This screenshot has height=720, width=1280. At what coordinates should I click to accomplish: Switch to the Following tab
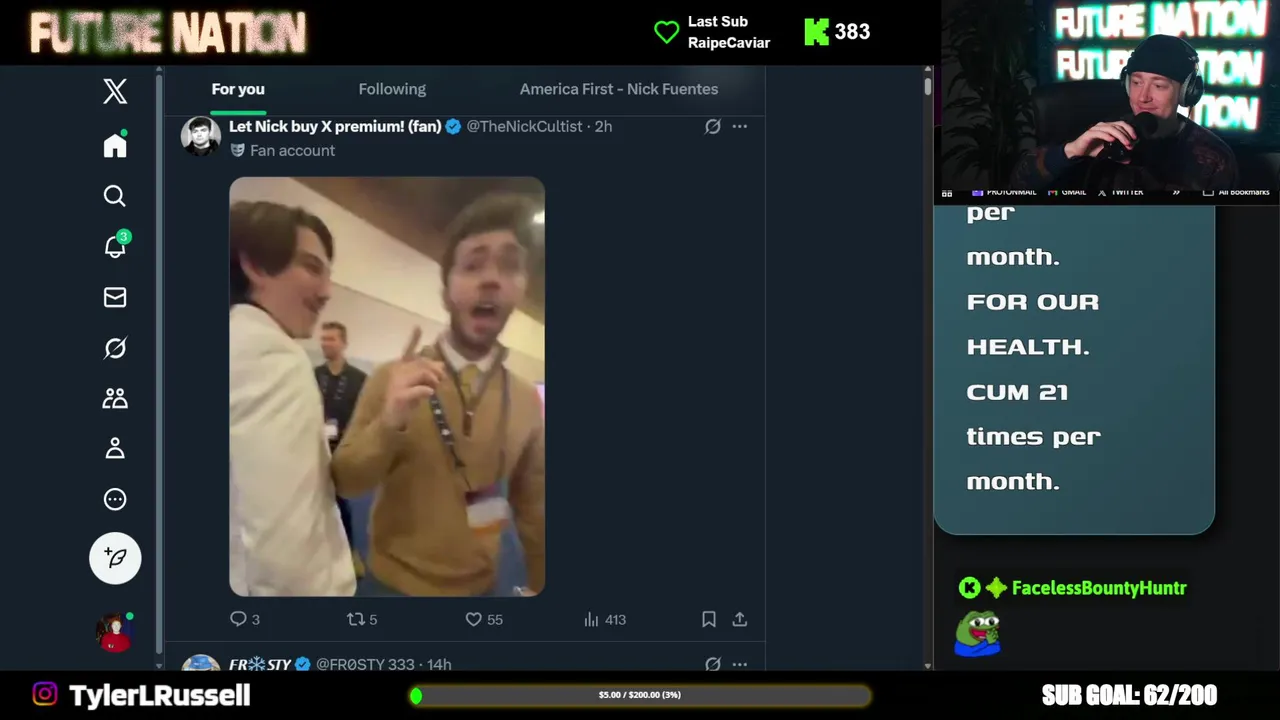coord(392,89)
